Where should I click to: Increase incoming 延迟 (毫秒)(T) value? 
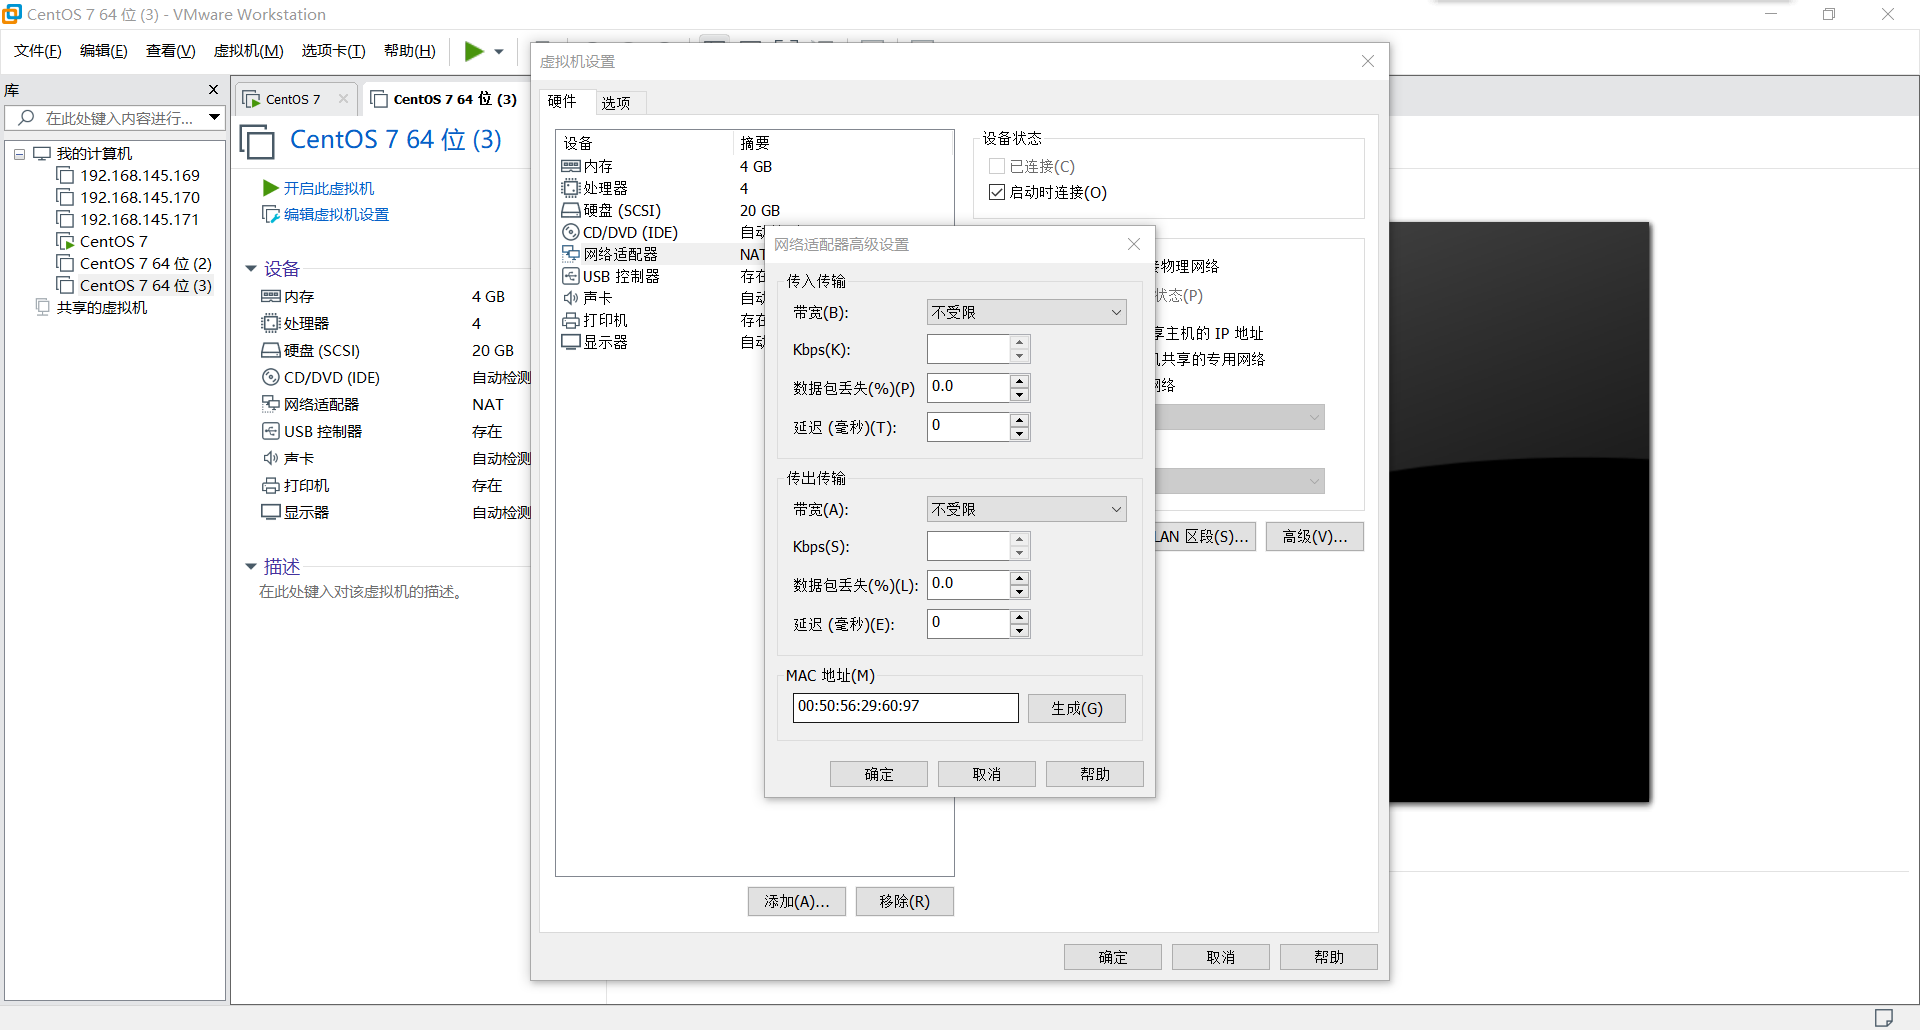click(1020, 421)
